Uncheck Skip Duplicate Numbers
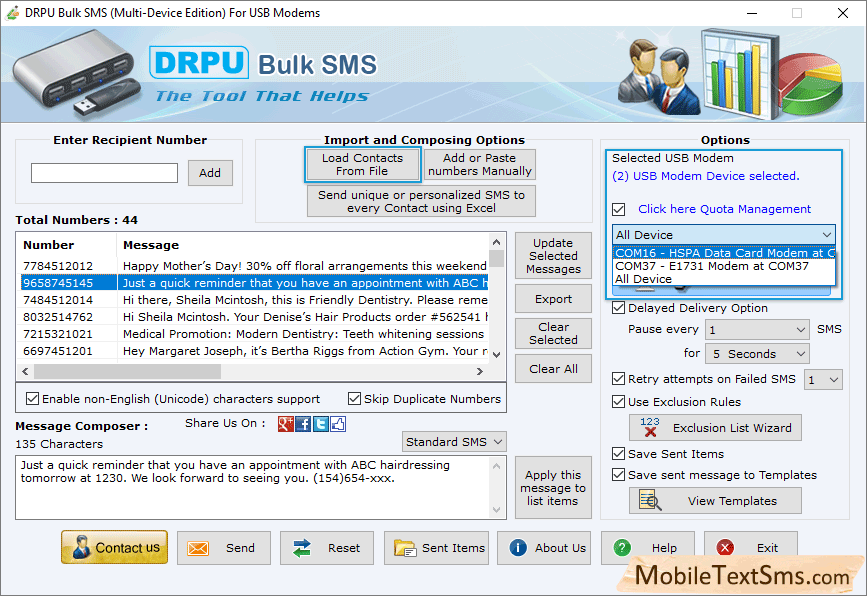867x596 pixels. pos(354,399)
